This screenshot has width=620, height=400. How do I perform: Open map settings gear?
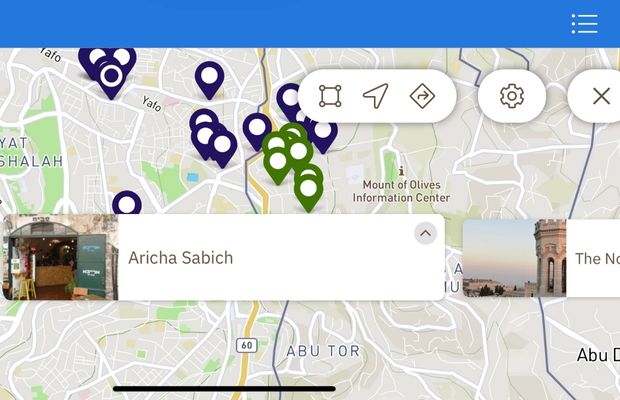pyautogui.click(x=512, y=96)
